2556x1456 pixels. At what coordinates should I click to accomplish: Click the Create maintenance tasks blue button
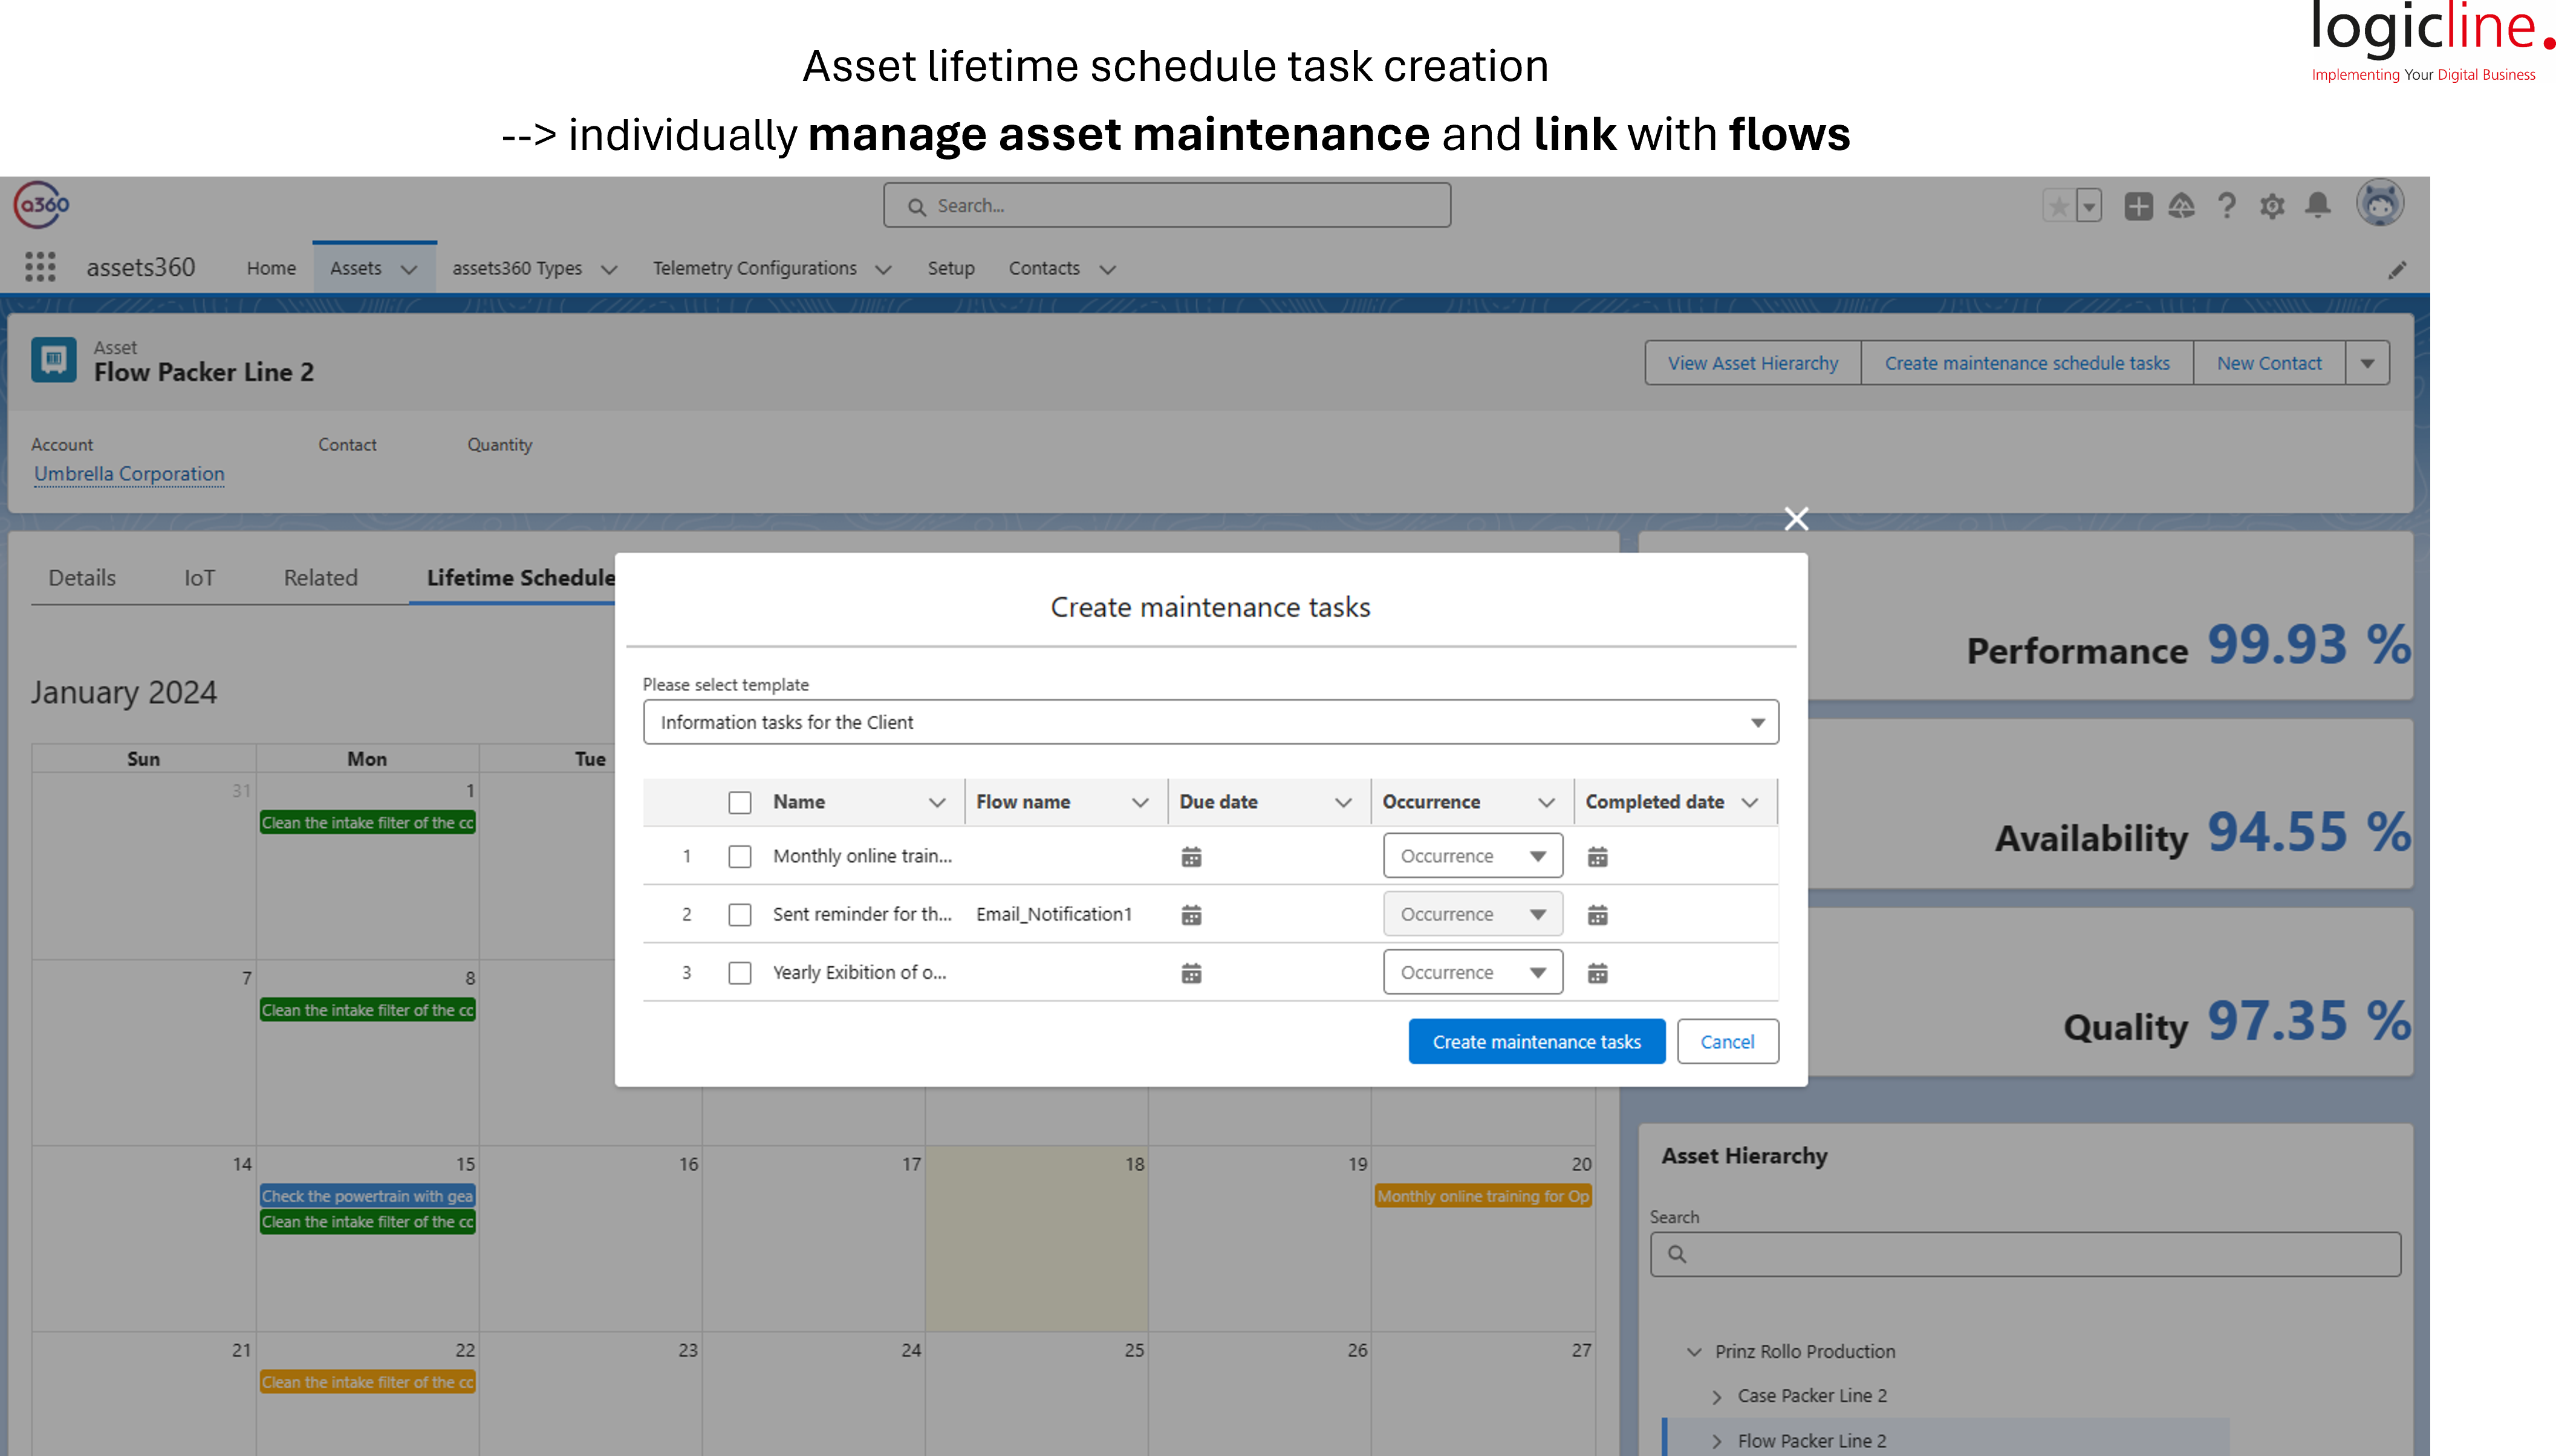[x=1536, y=1042]
